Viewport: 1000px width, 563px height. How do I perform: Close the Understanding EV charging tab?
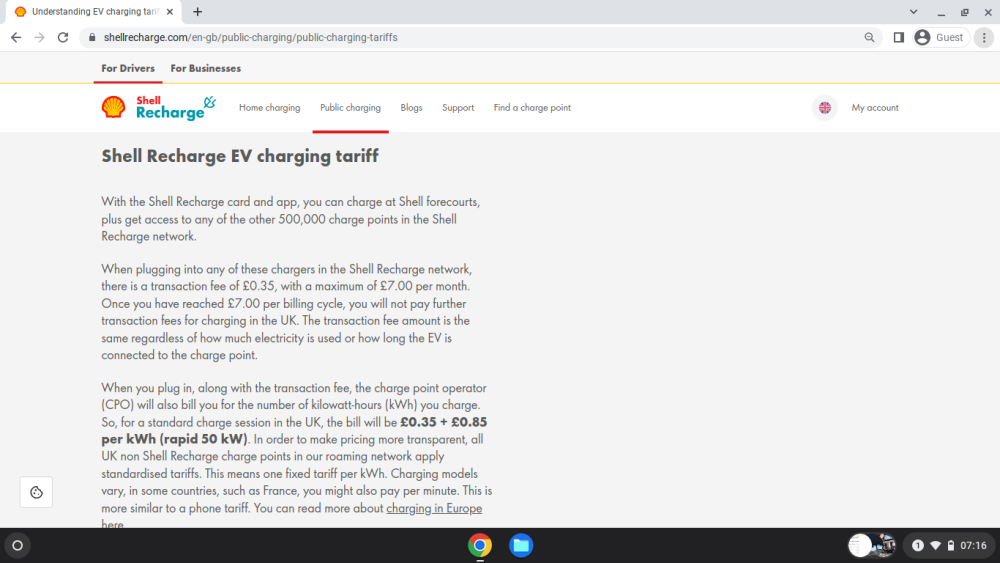(170, 11)
